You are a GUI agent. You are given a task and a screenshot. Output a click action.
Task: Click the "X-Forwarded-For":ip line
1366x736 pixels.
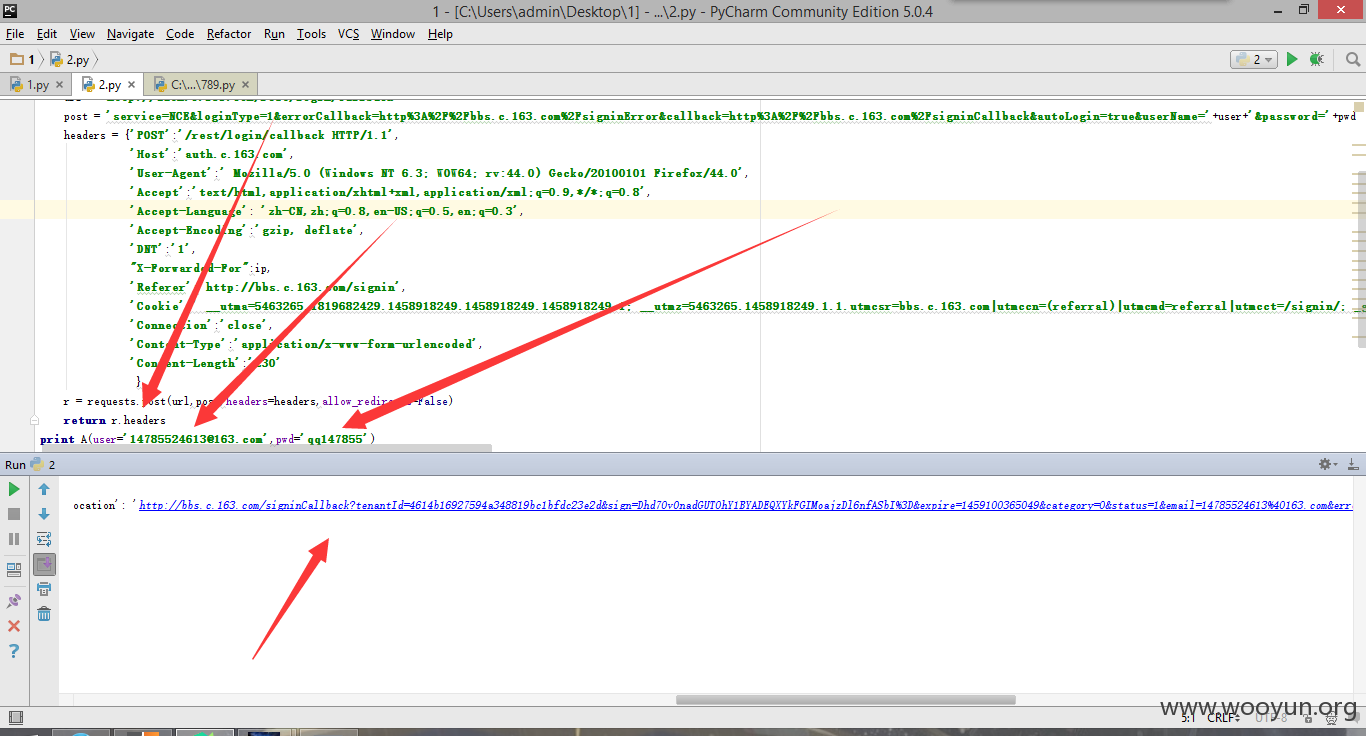tap(200, 268)
